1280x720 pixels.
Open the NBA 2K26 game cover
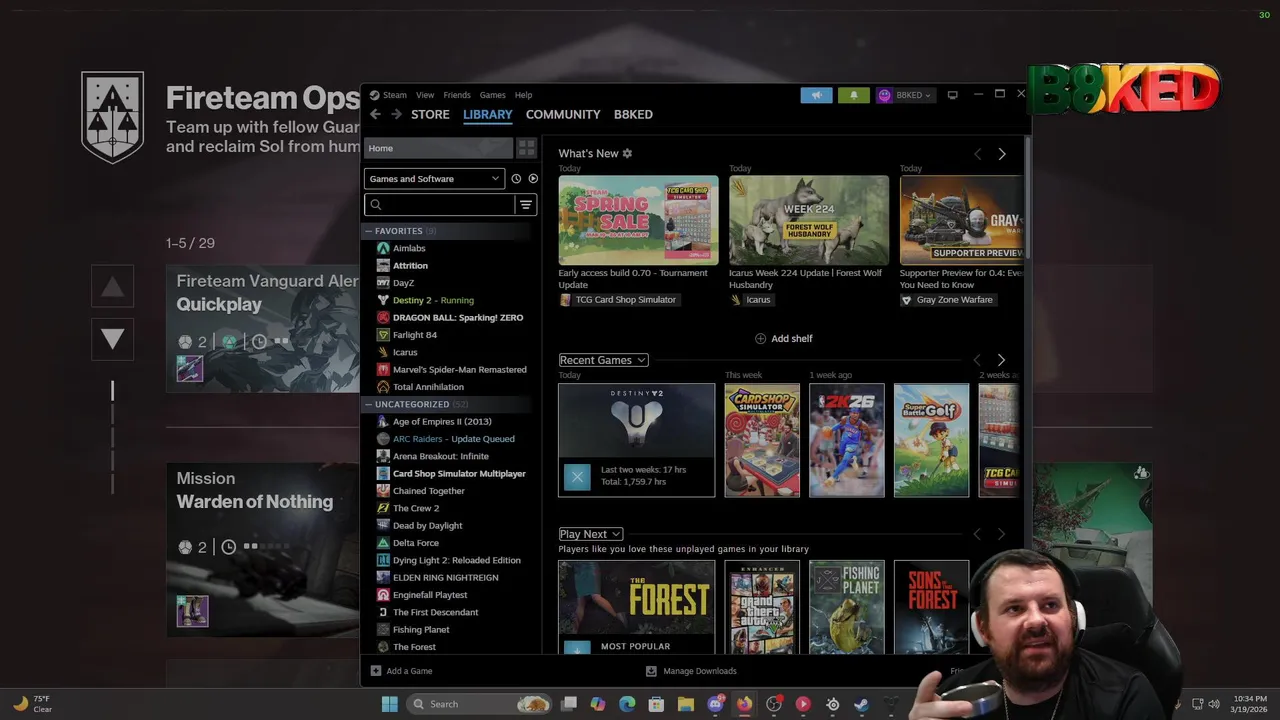[847, 440]
